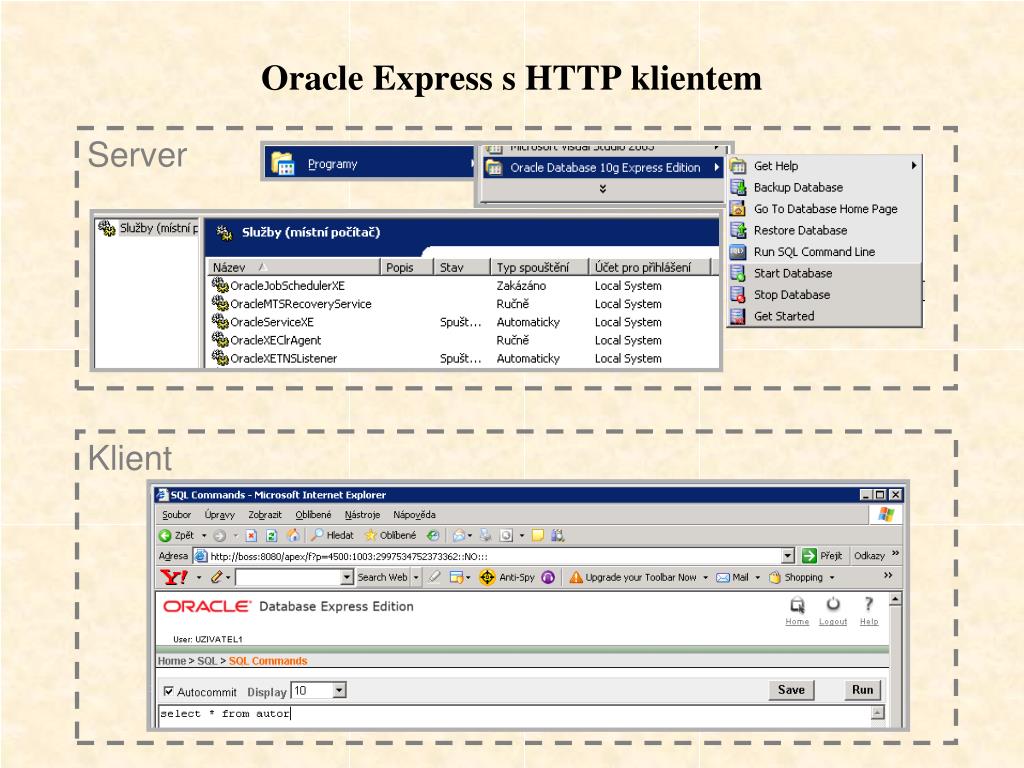Sort services by Název column header
The width and height of the screenshot is (1024, 768).
click(294, 267)
